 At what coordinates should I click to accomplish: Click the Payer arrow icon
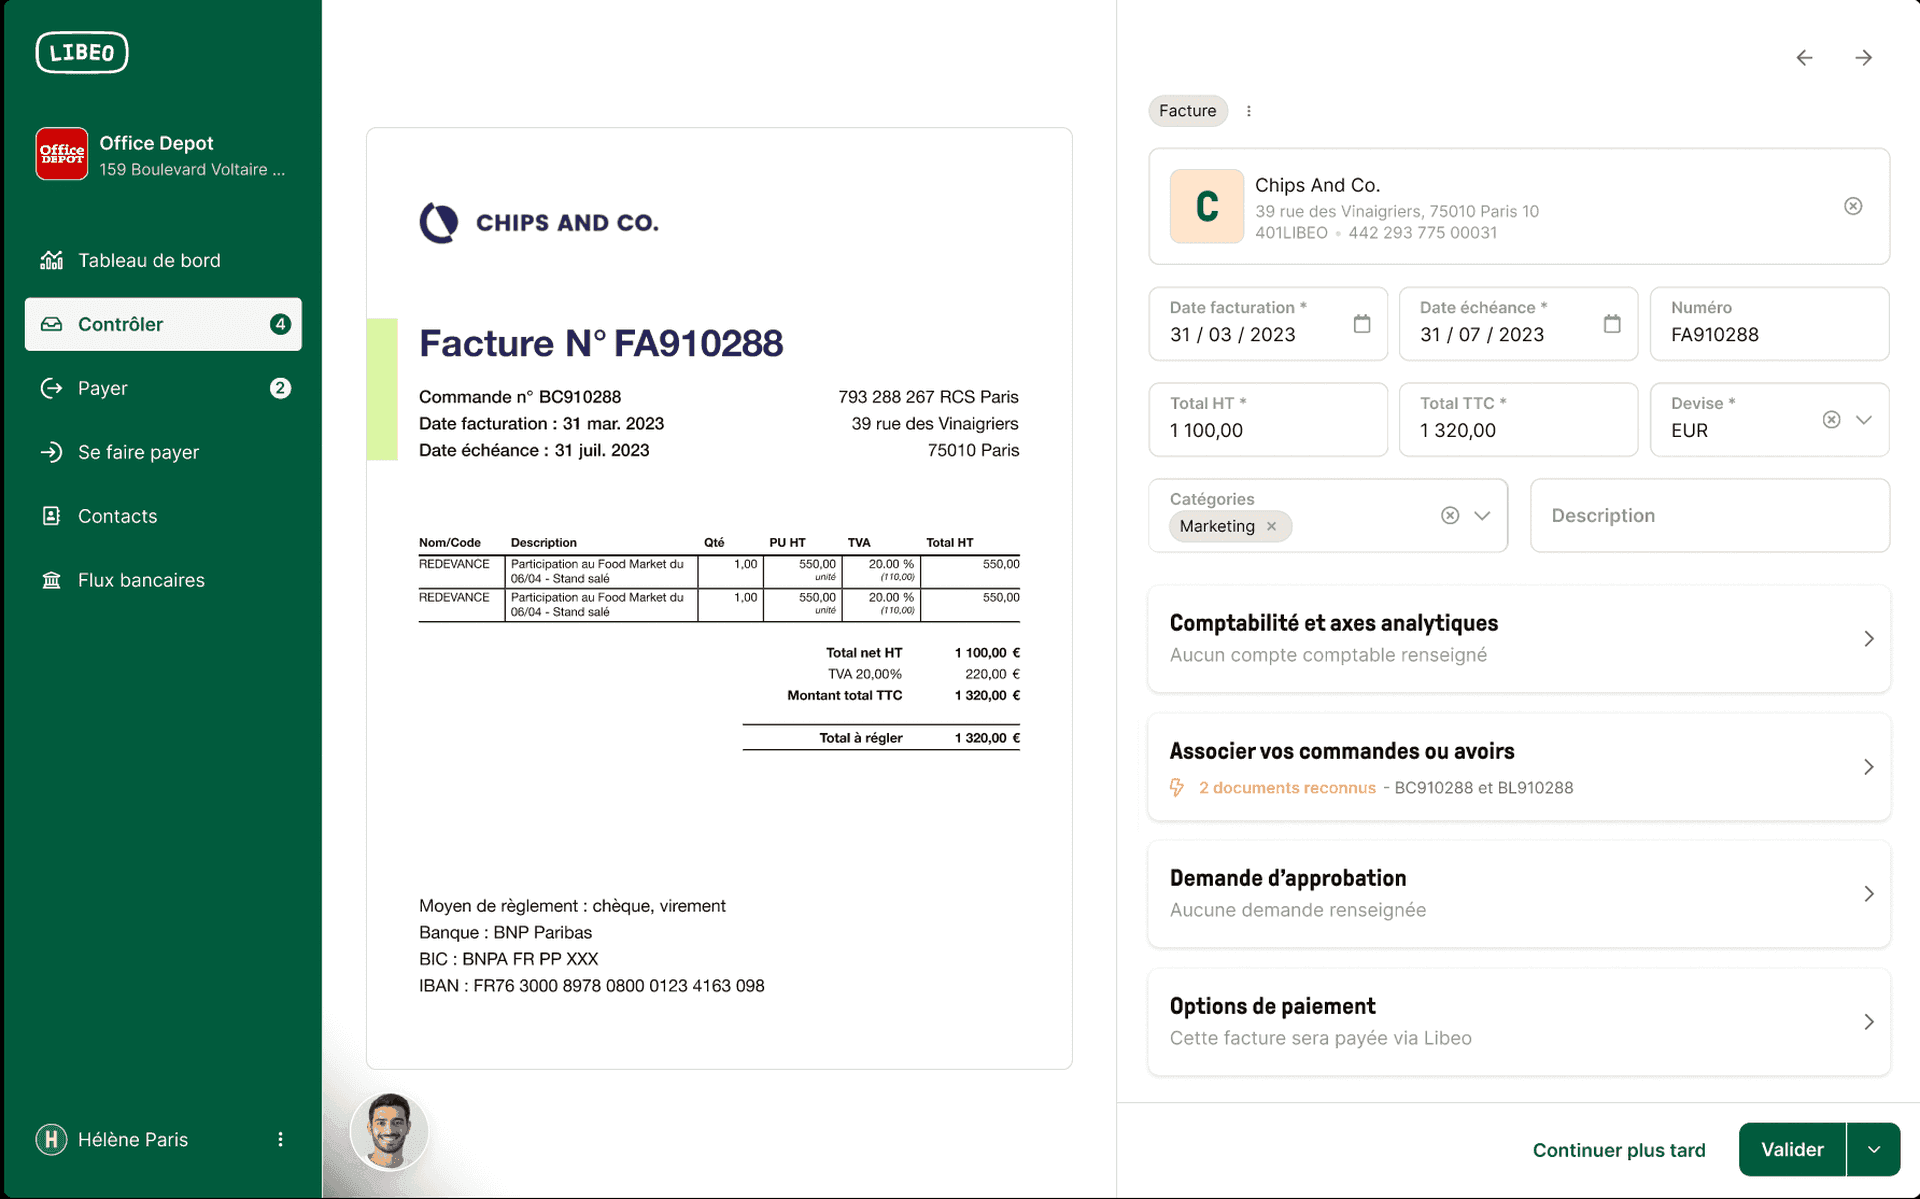pyautogui.click(x=52, y=388)
